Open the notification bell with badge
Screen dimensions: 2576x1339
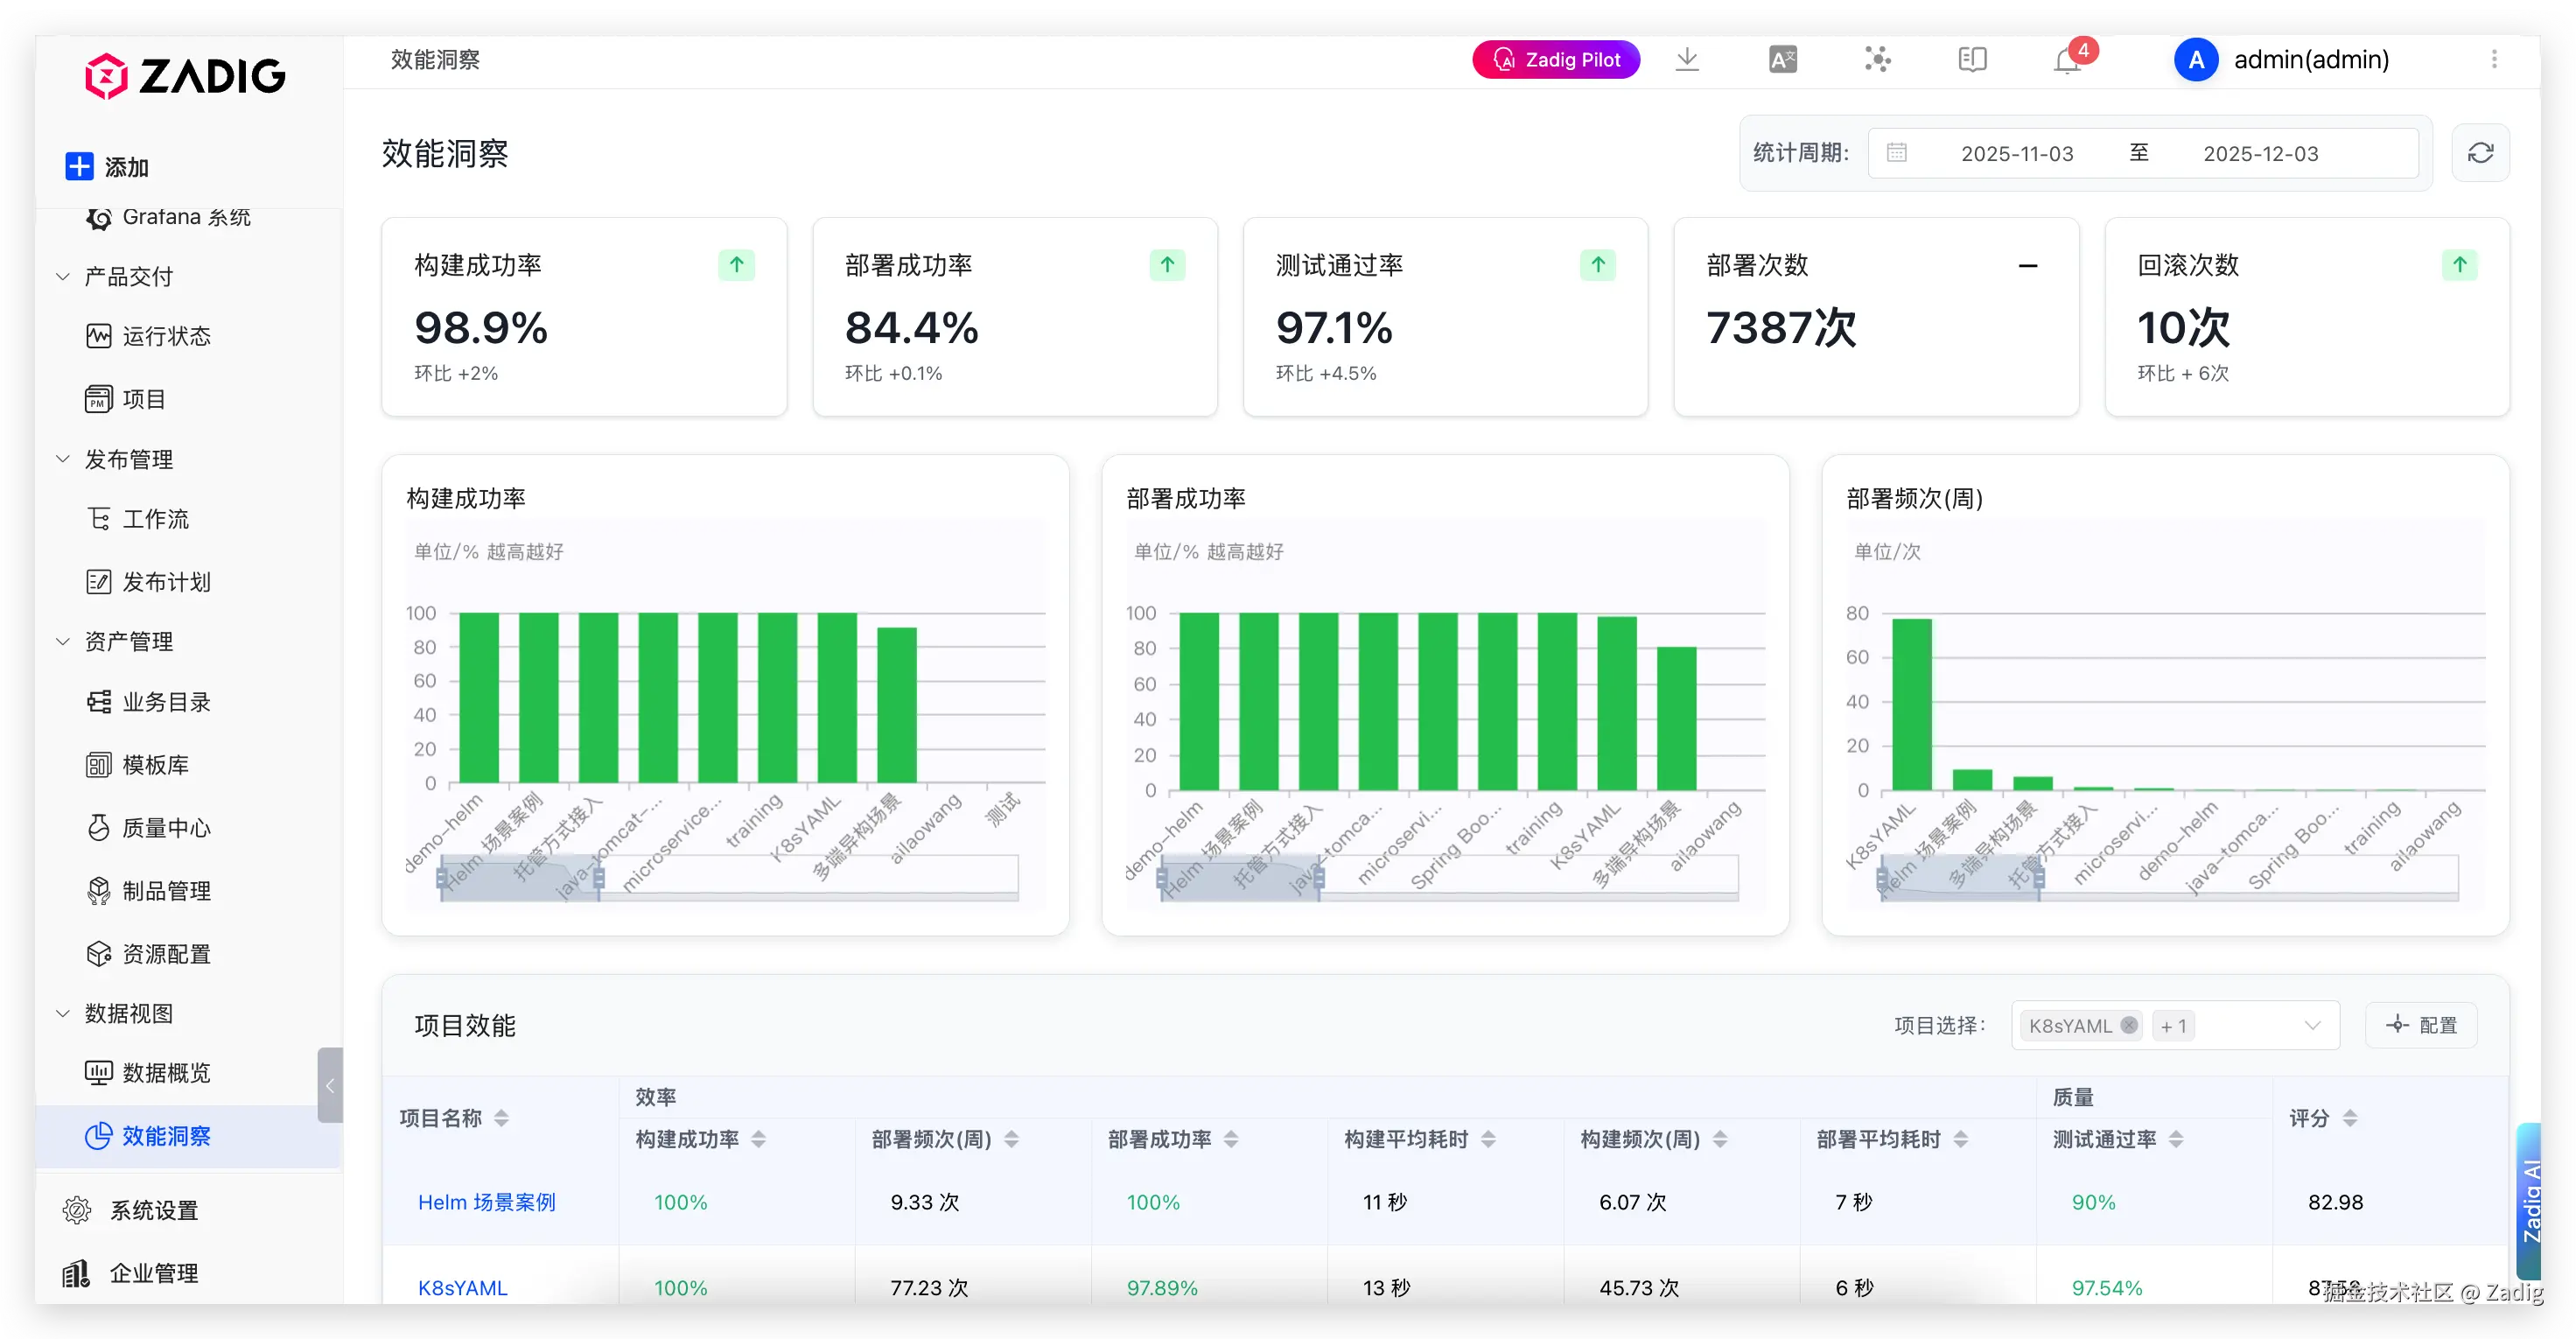coord(2067,61)
